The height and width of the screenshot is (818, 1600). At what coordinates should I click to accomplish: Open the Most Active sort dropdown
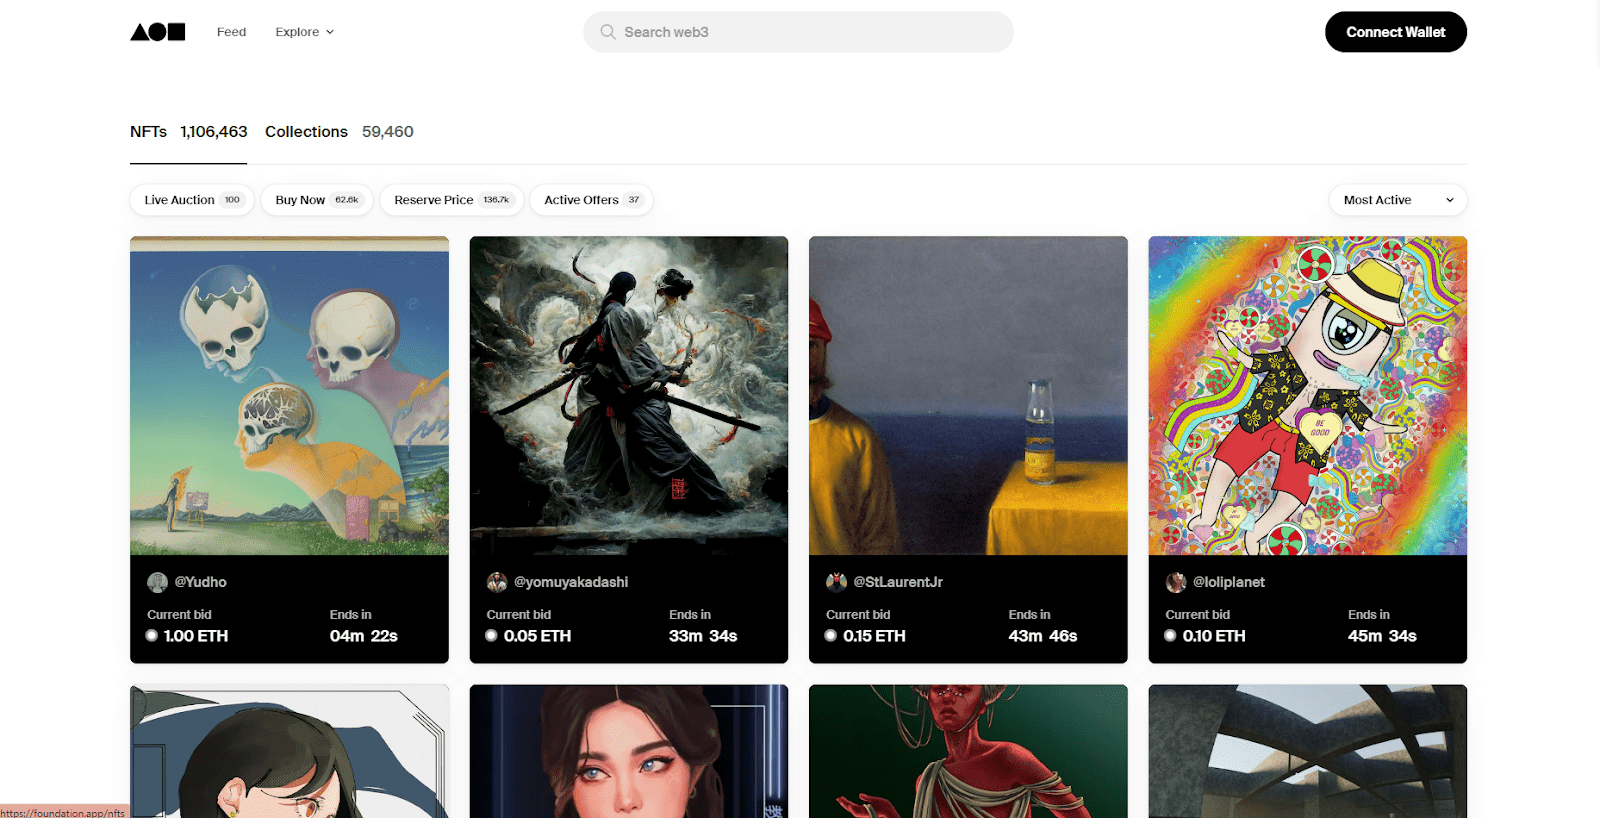(1397, 200)
